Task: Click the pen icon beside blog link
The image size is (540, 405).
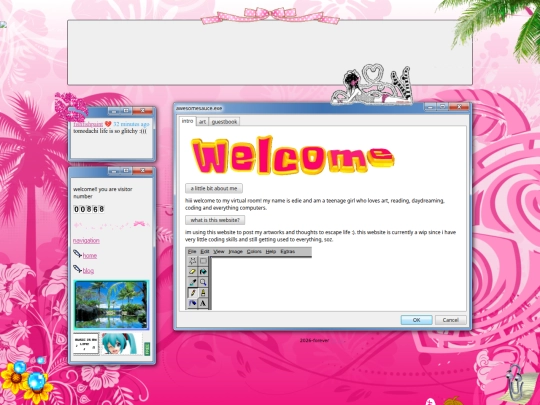Action: pyautogui.click(x=77, y=269)
